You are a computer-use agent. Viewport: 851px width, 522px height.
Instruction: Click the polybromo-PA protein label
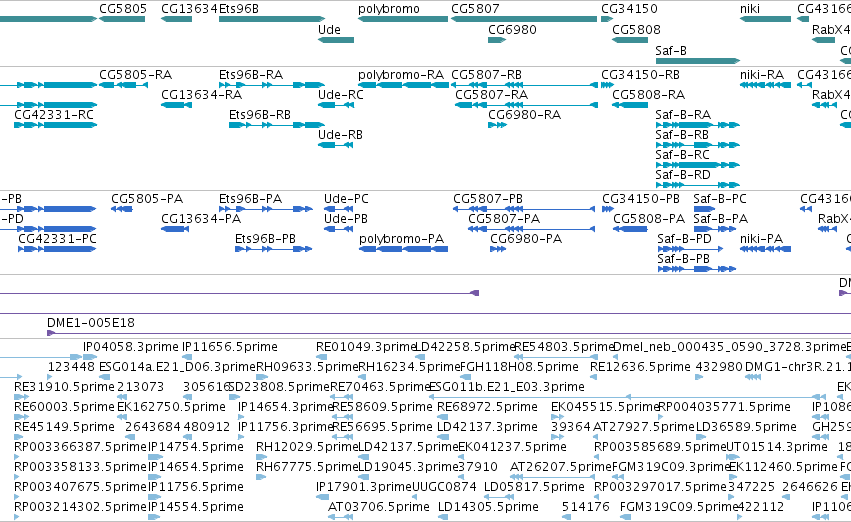pyautogui.click(x=401, y=239)
